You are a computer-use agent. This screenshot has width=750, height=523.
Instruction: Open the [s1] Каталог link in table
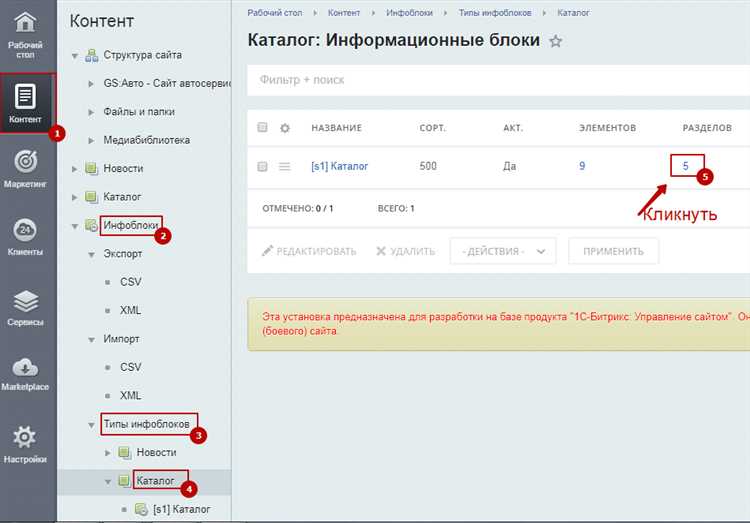tap(340, 166)
